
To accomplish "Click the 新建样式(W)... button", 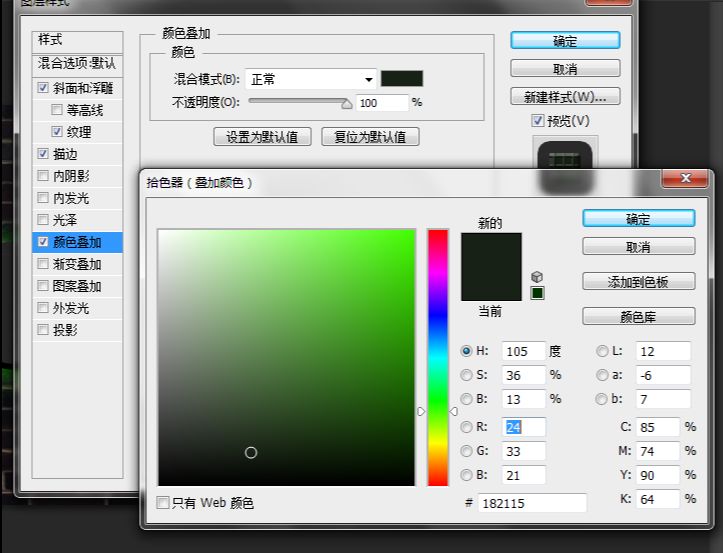I will tap(565, 97).
